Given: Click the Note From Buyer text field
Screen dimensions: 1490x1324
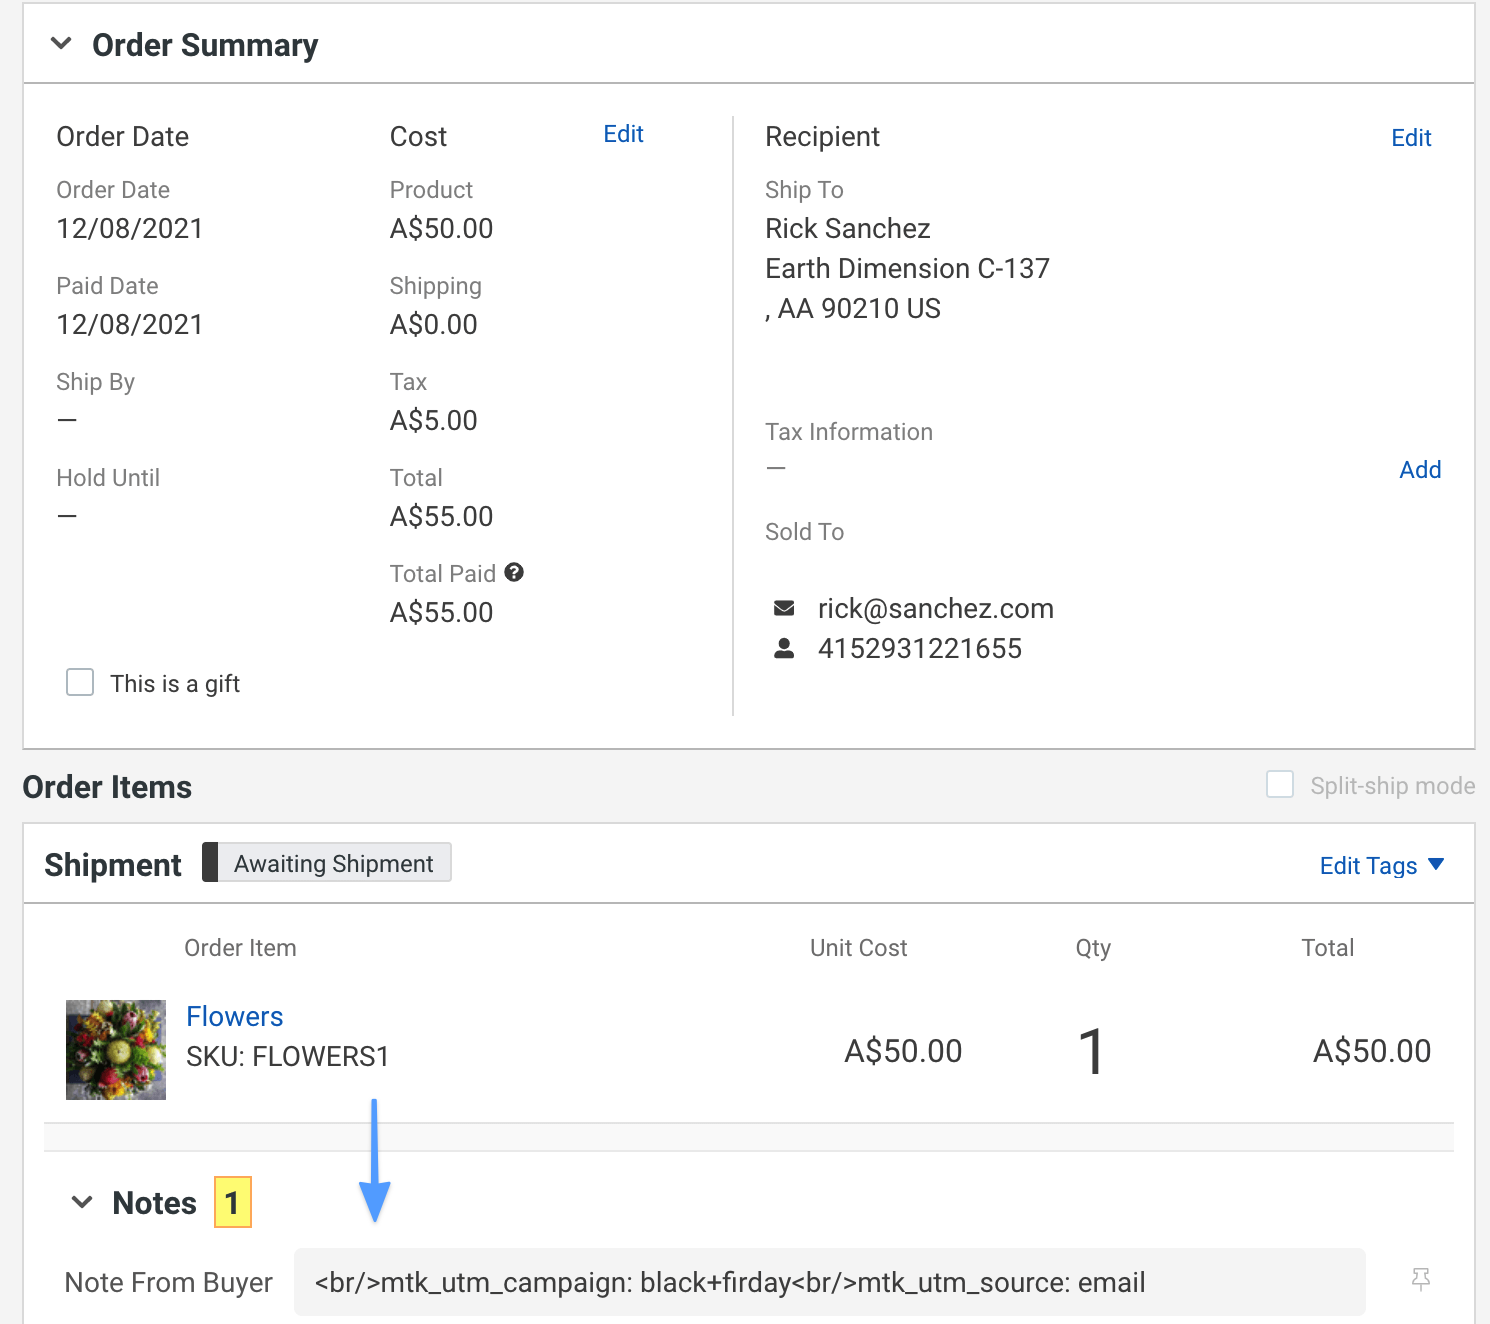Looking at the screenshot, I should pyautogui.click(x=829, y=1282).
